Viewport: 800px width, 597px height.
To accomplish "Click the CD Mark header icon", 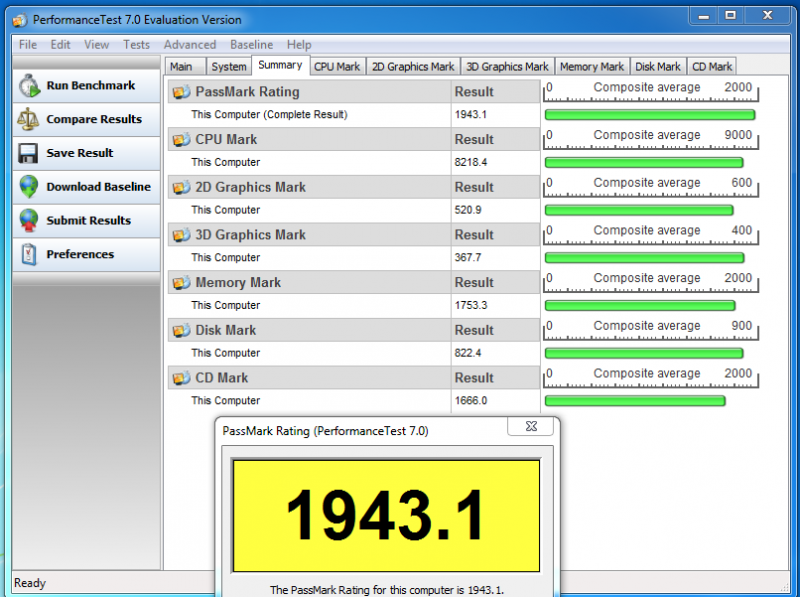I will click(x=181, y=378).
